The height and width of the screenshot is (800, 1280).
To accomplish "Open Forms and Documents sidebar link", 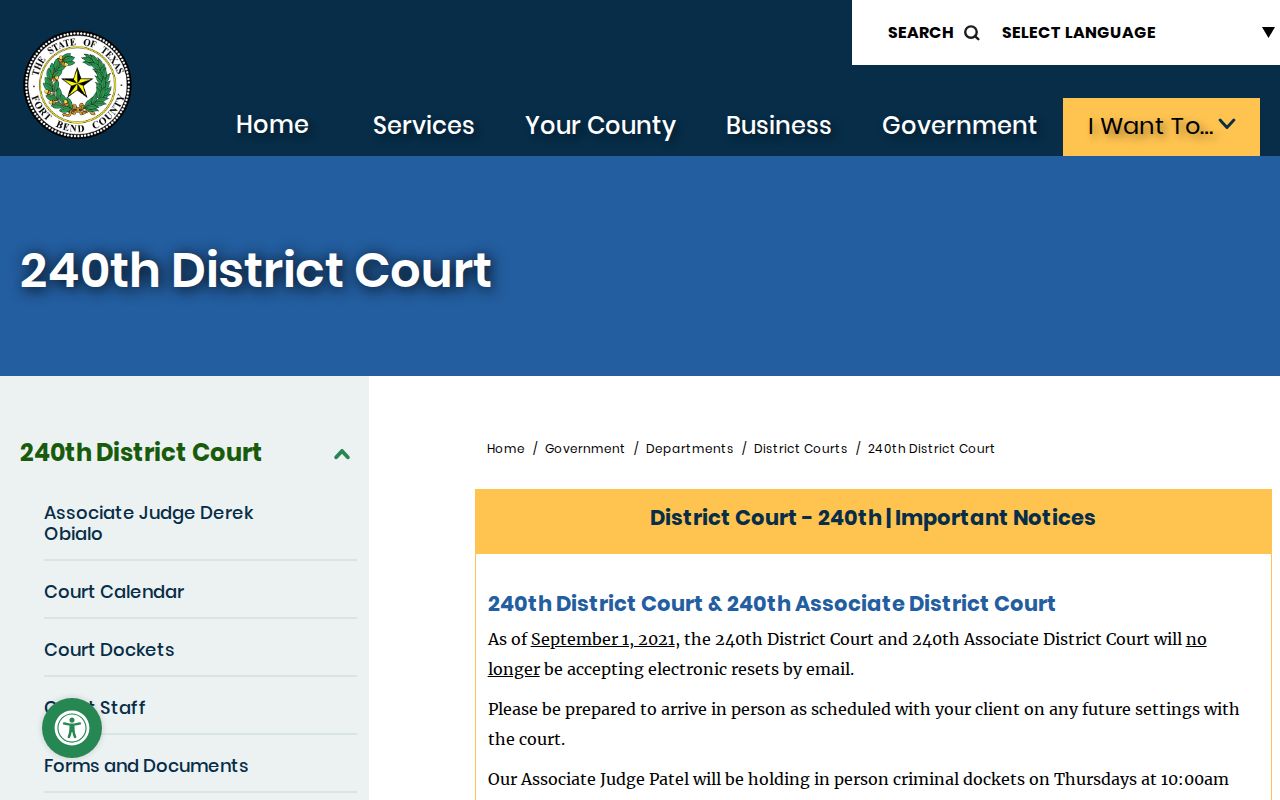I will click(x=146, y=766).
